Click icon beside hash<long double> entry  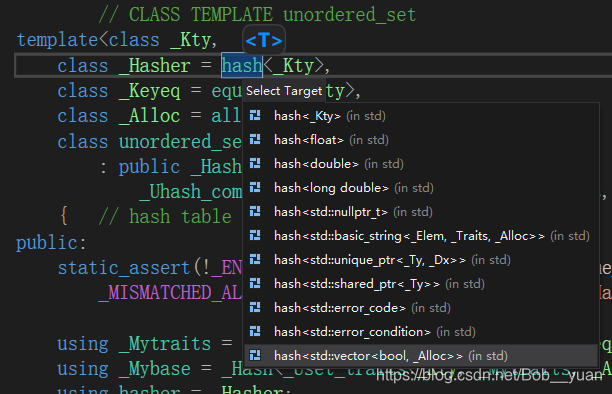click(x=255, y=187)
